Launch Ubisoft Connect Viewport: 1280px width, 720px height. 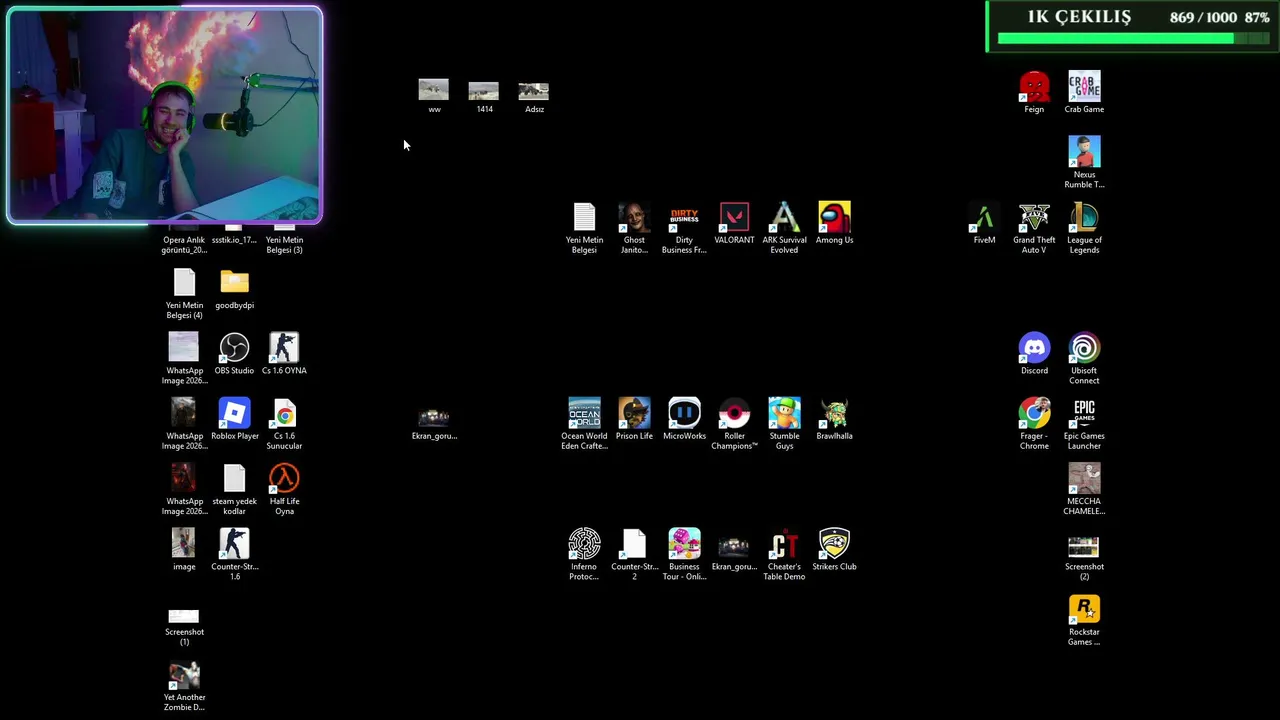tap(1084, 348)
